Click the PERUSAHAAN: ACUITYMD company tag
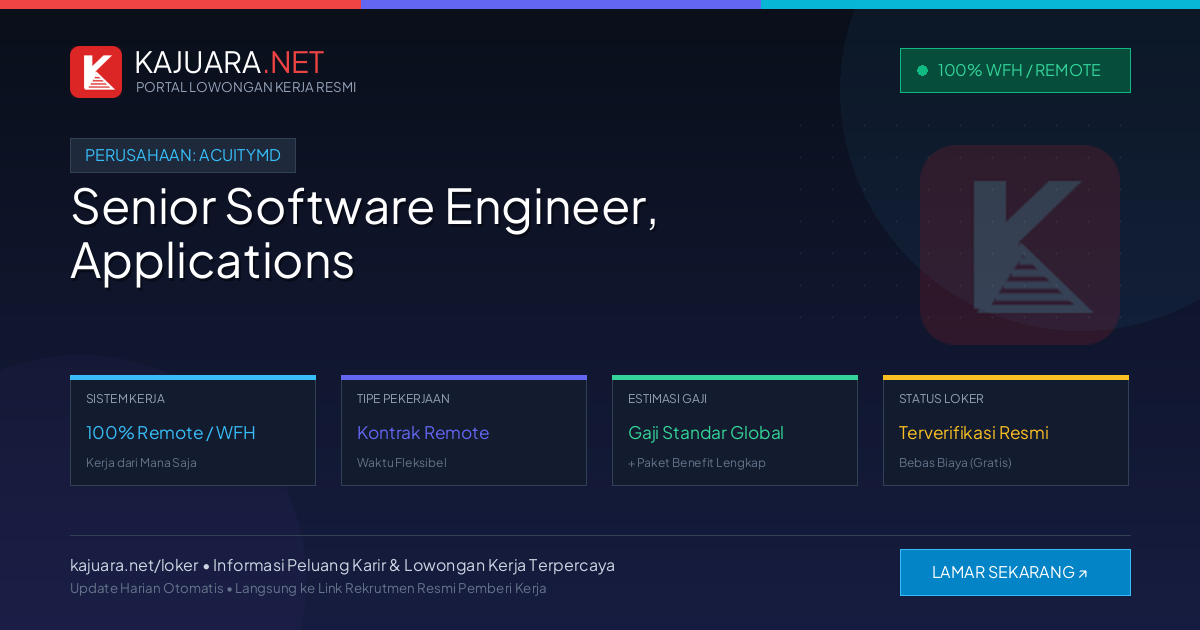Image resolution: width=1200 pixels, height=630 pixels. point(183,155)
